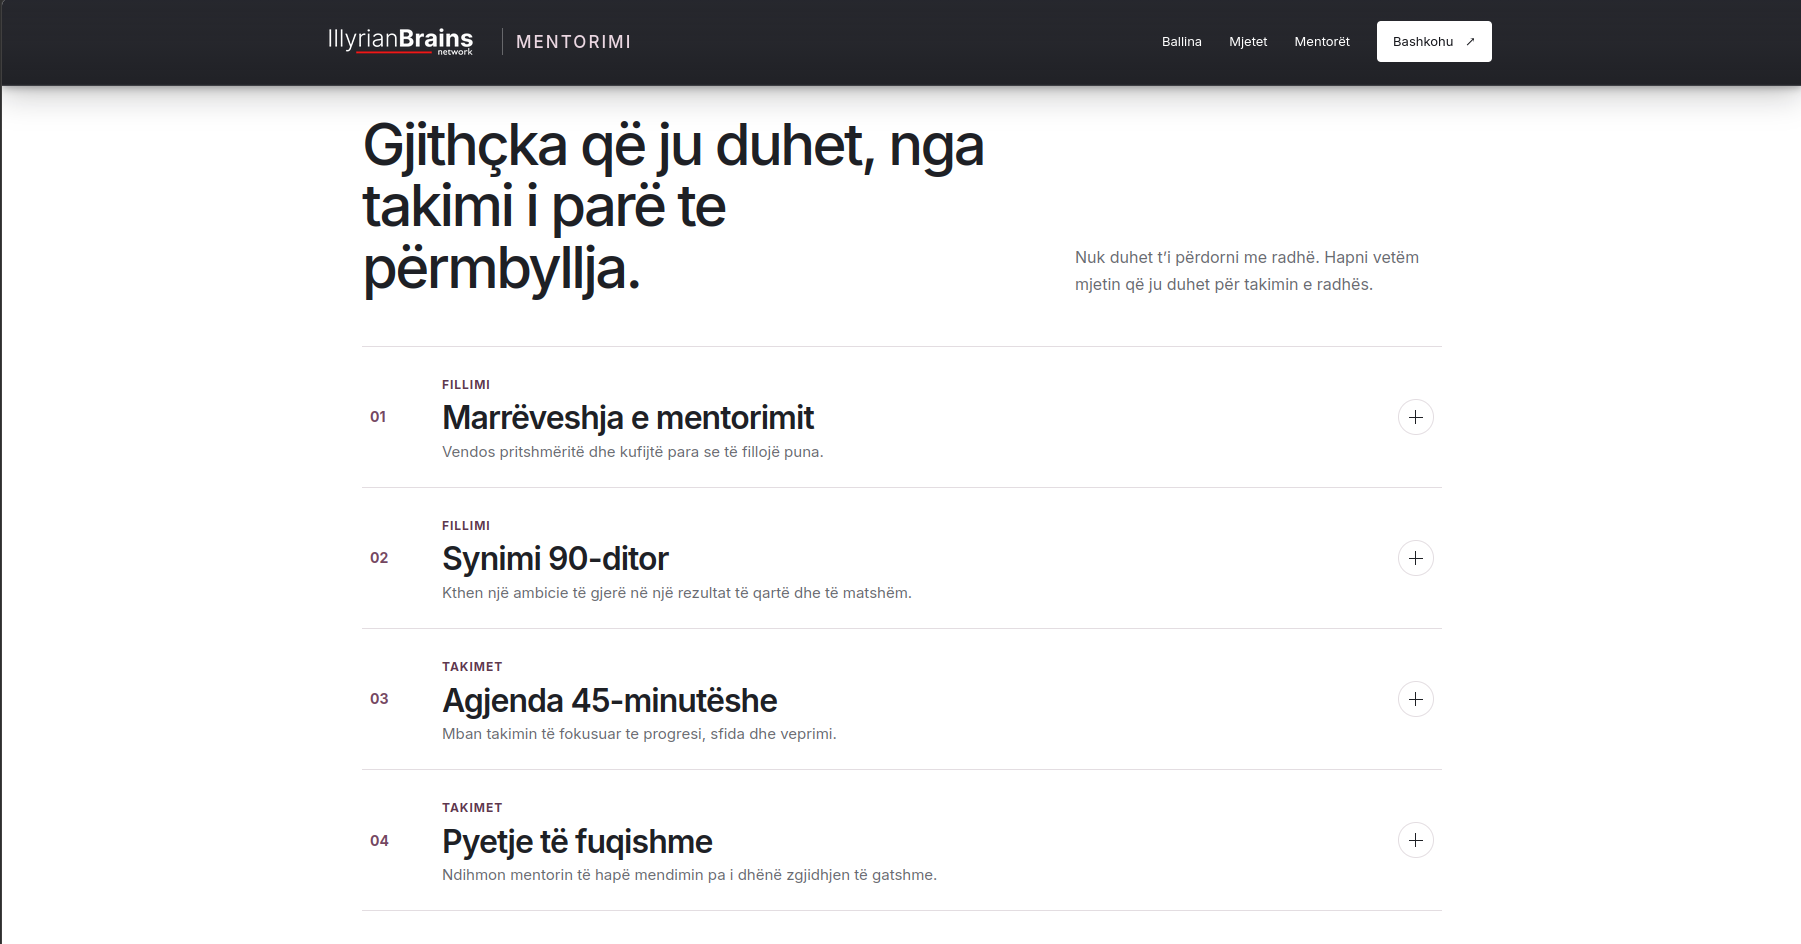Click description 'Vendos pritshmëritë dhe kufijtë'
1801x944 pixels.
click(x=633, y=452)
